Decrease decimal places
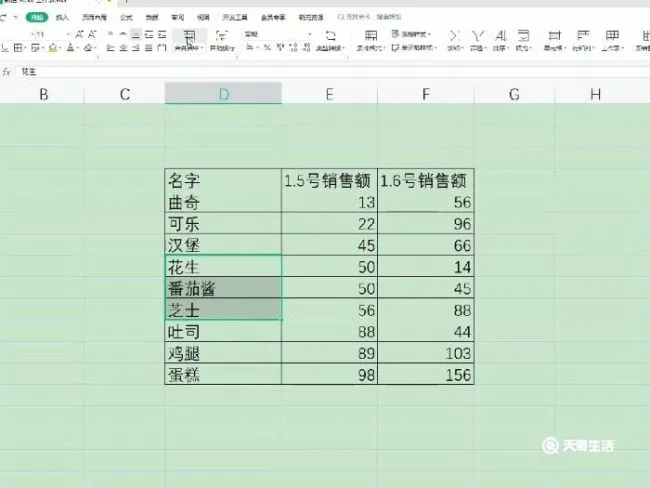Image resolution: width=650 pixels, height=488 pixels. pos(306,48)
